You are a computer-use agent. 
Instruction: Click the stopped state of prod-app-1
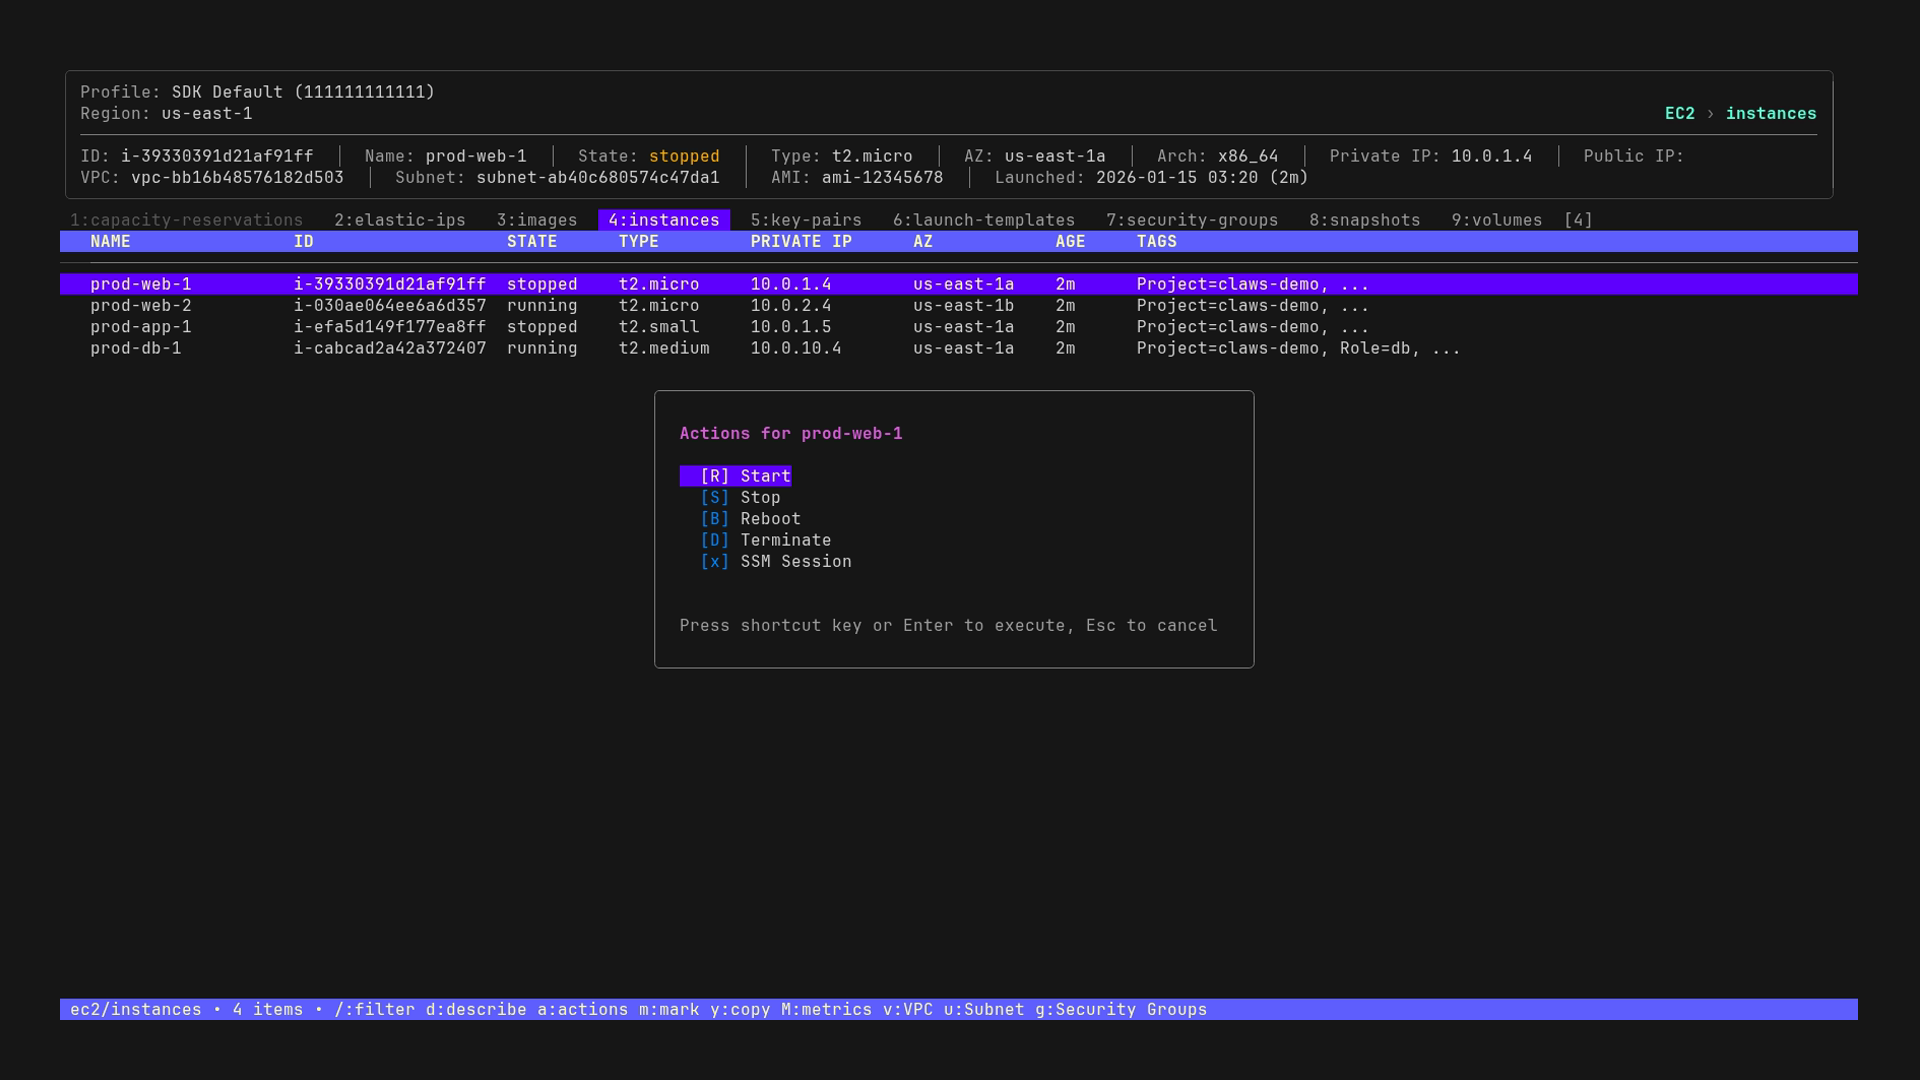(x=542, y=327)
